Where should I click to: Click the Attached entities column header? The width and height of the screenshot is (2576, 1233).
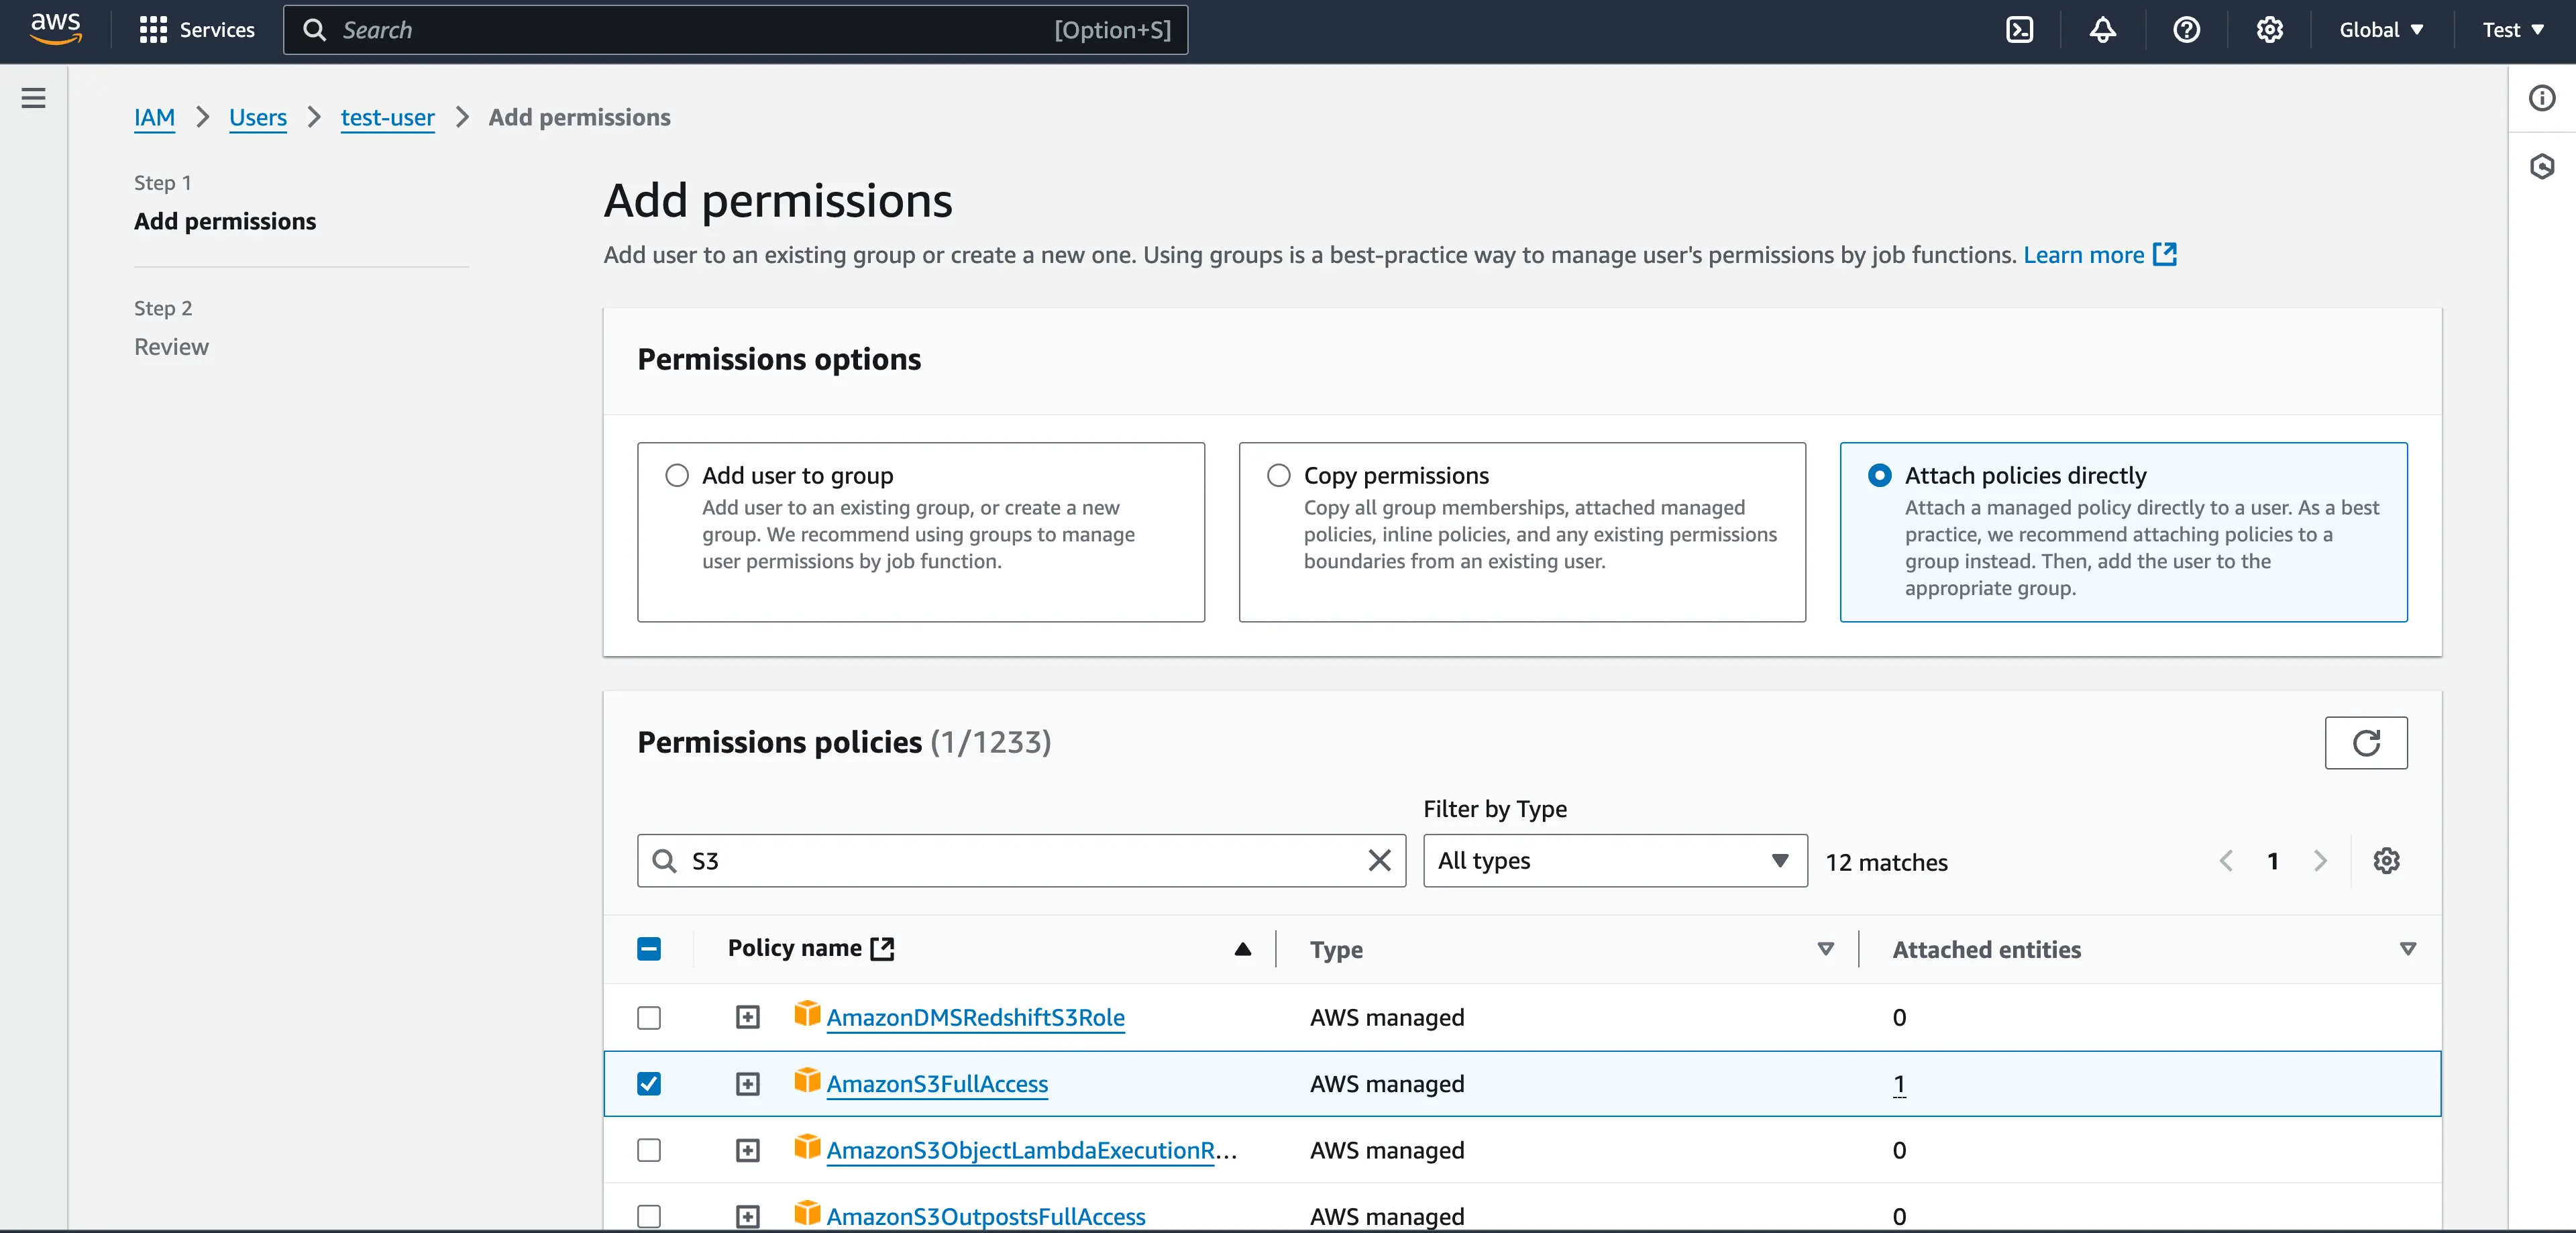pos(1986,949)
